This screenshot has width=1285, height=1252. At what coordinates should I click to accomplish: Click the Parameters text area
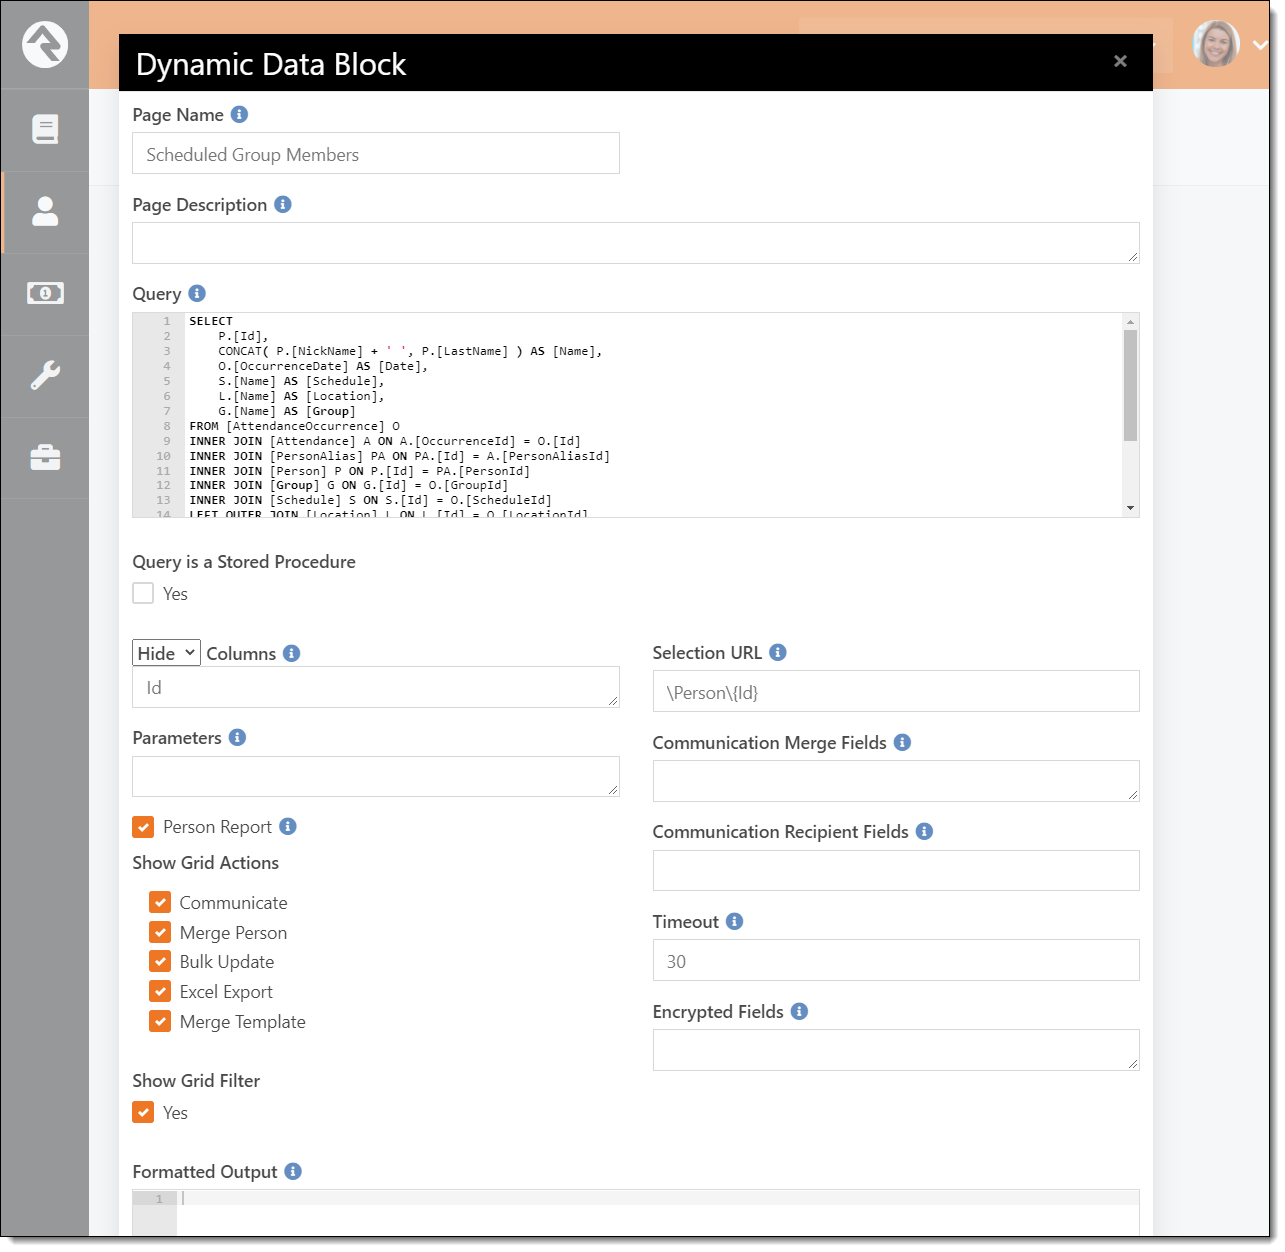376,776
